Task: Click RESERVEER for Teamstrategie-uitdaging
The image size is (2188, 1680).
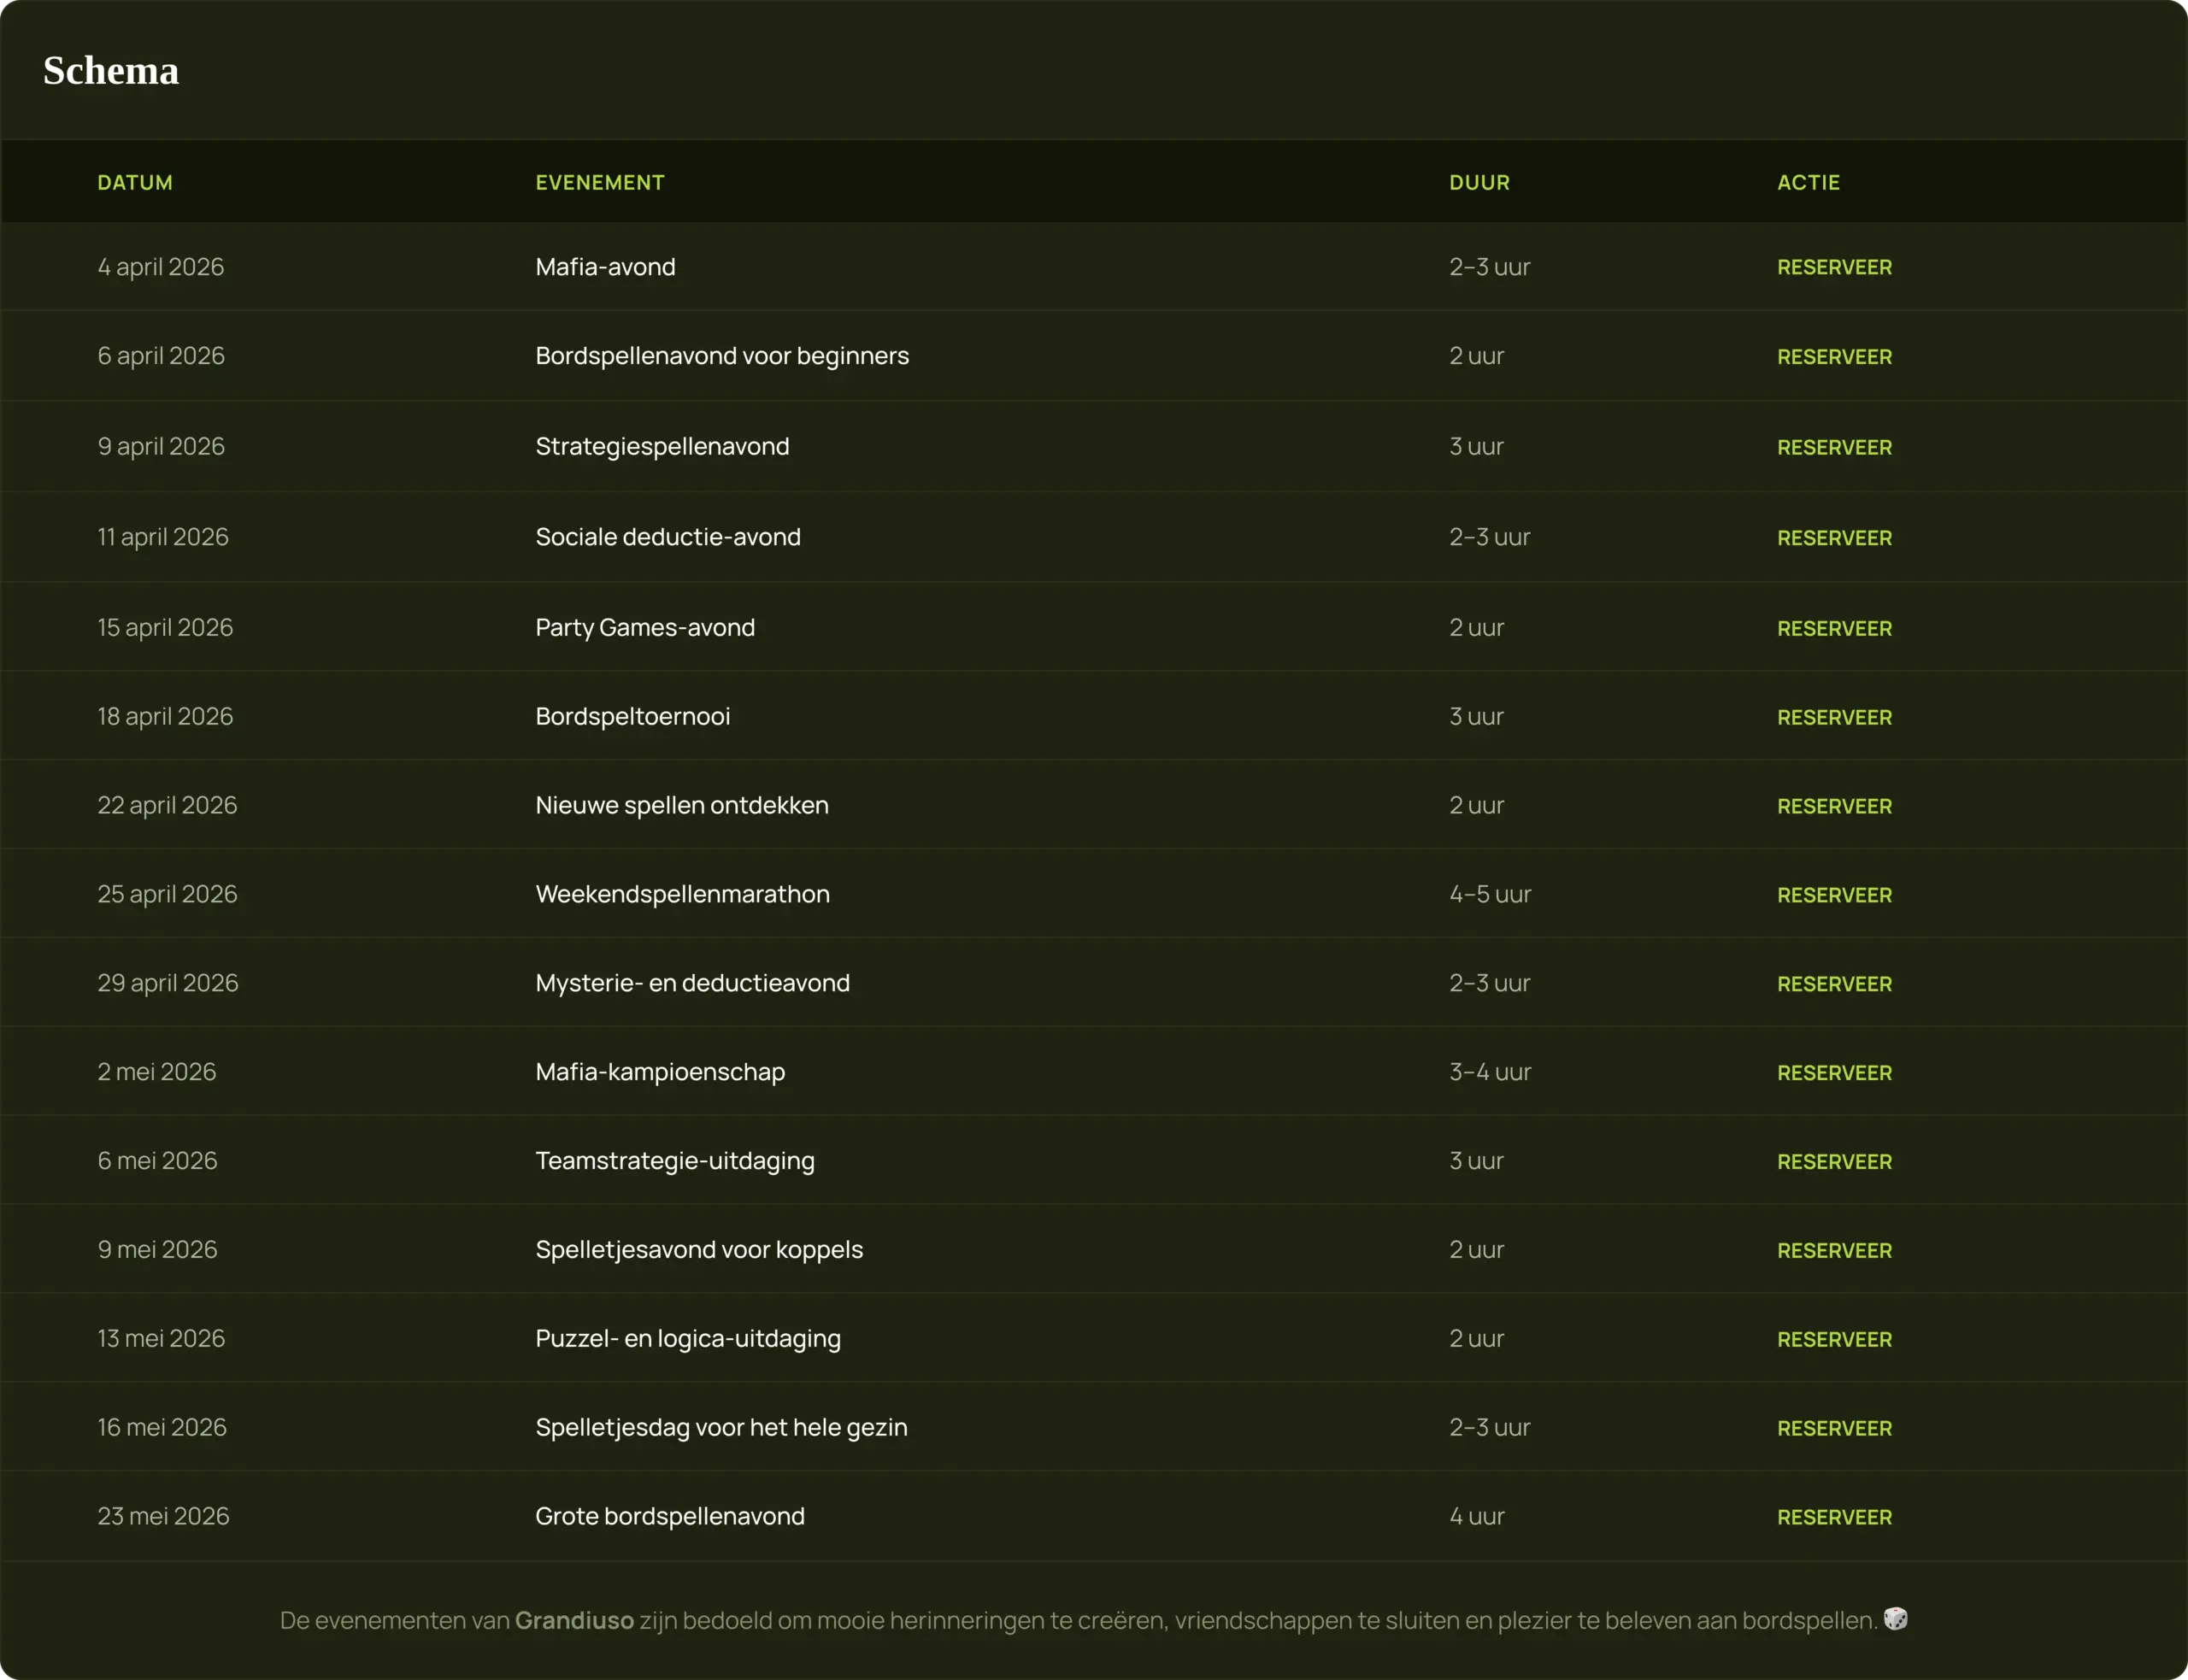Action: [x=1834, y=1162]
